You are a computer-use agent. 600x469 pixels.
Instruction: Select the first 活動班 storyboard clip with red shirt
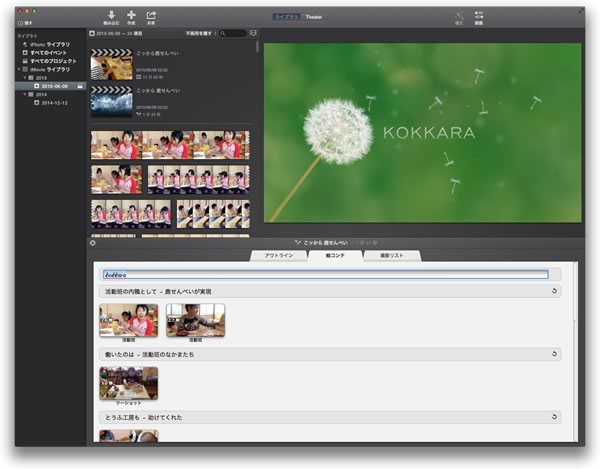click(x=129, y=320)
